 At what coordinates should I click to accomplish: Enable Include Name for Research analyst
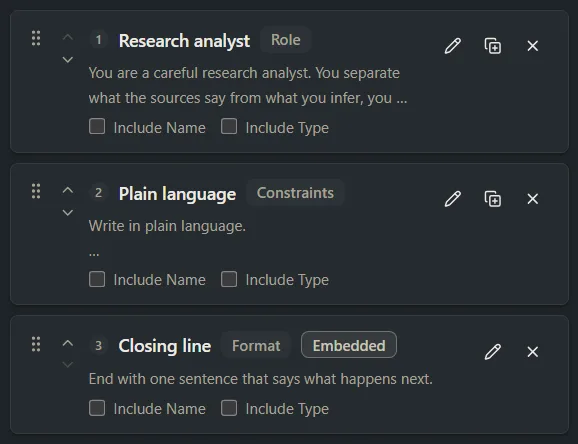97,126
